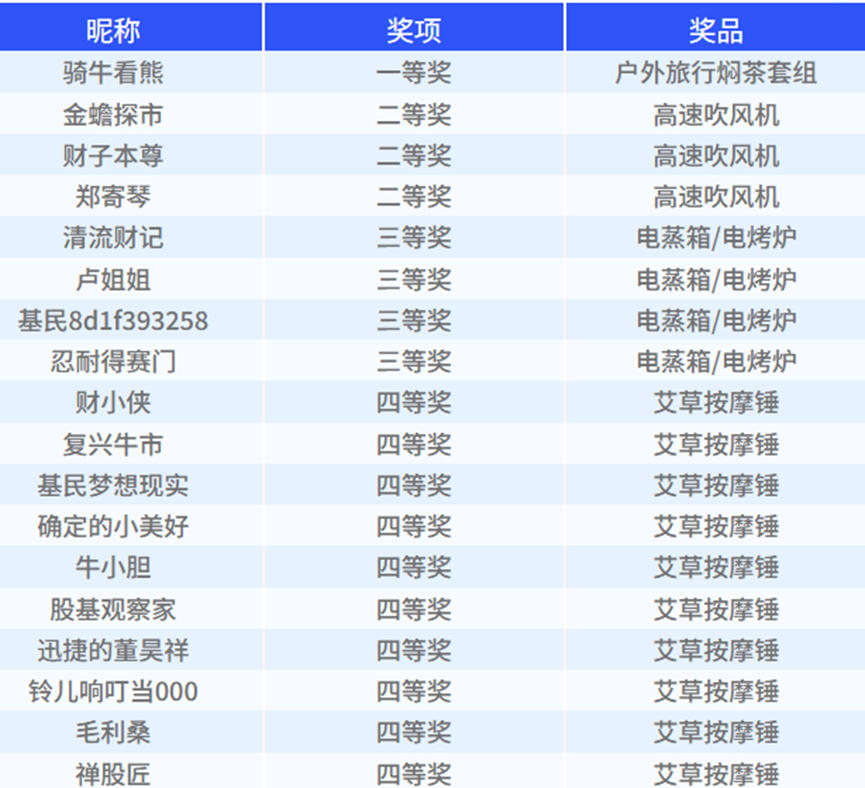Click 高速吹风机 in 郑寄琴 row
This screenshot has width=865, height=788.
pos(716,196)
